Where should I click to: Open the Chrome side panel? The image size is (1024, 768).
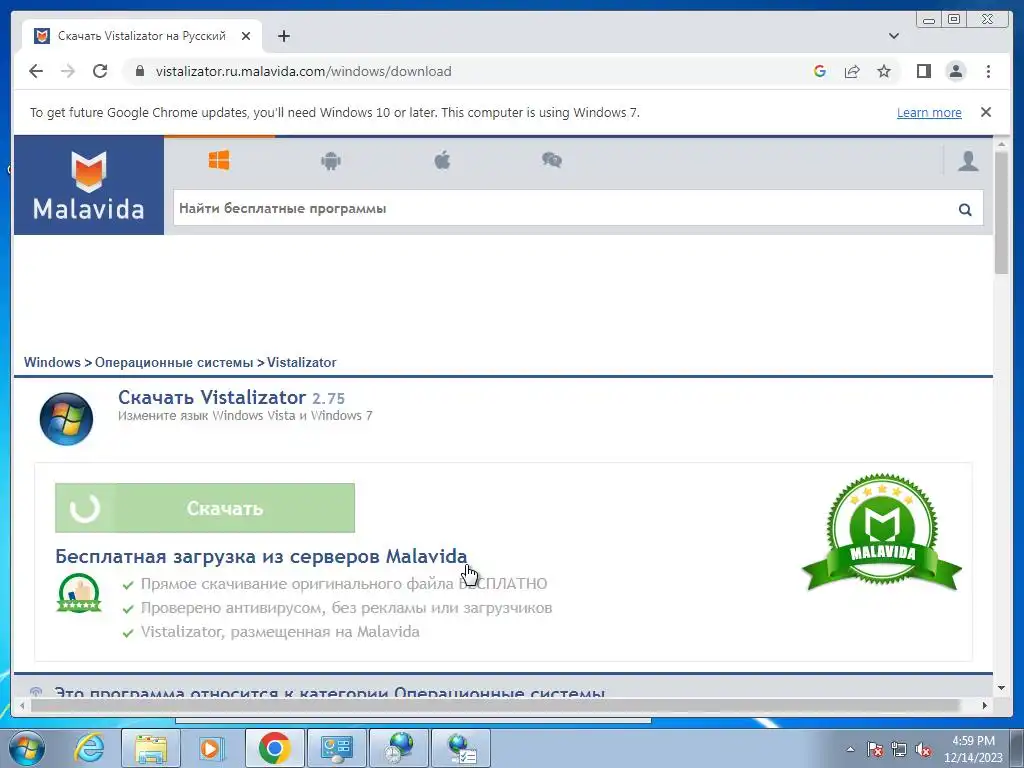click(x=923, y=71)
